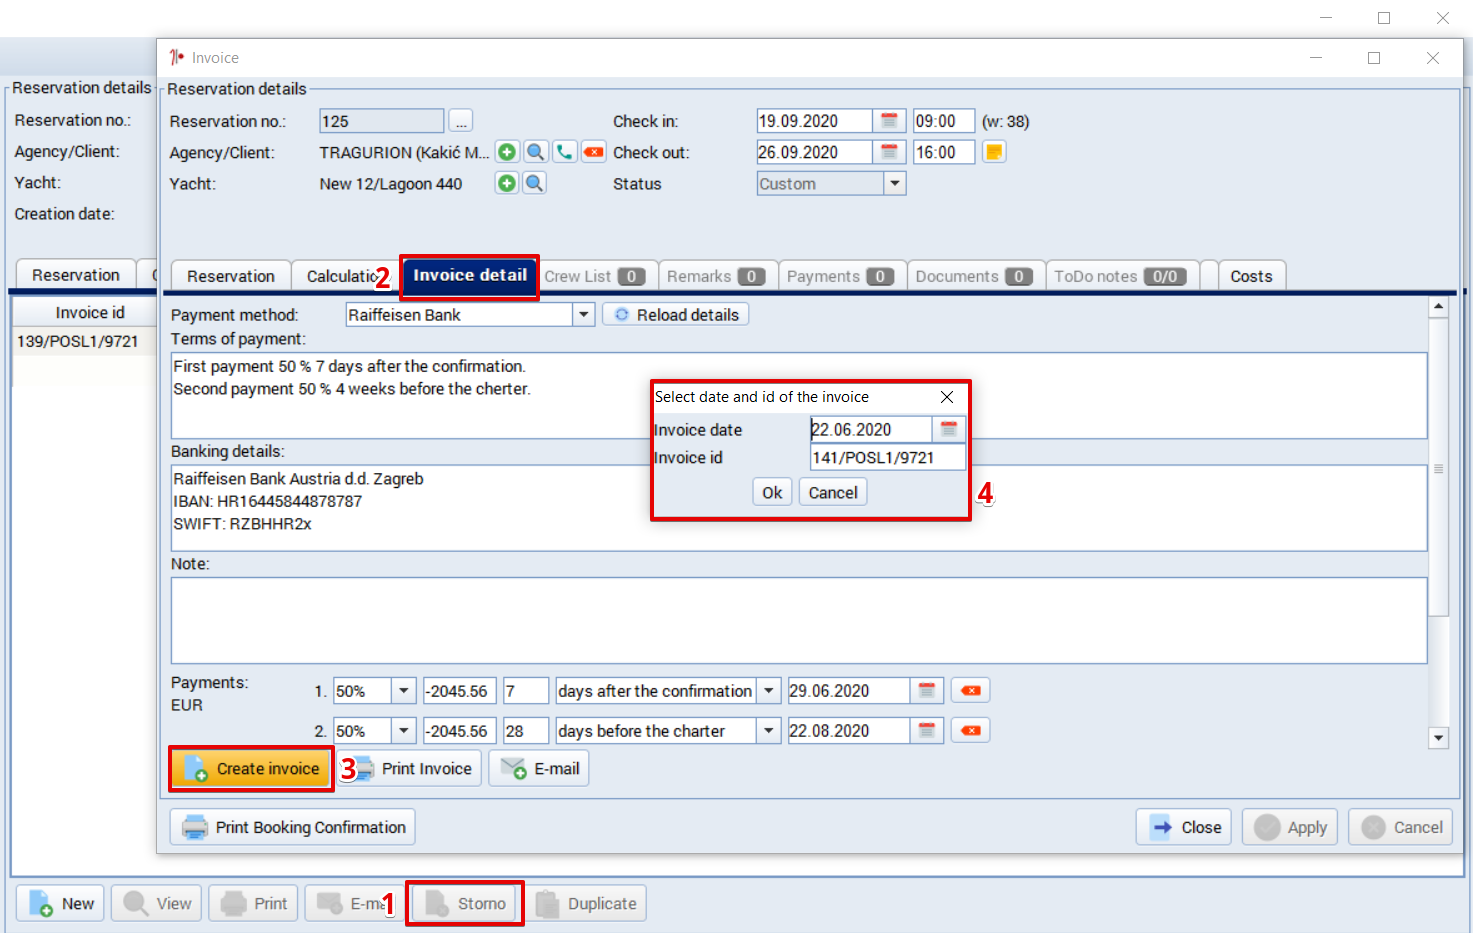Clear Agency/Client with red delete icon

[x=594, y=152]
